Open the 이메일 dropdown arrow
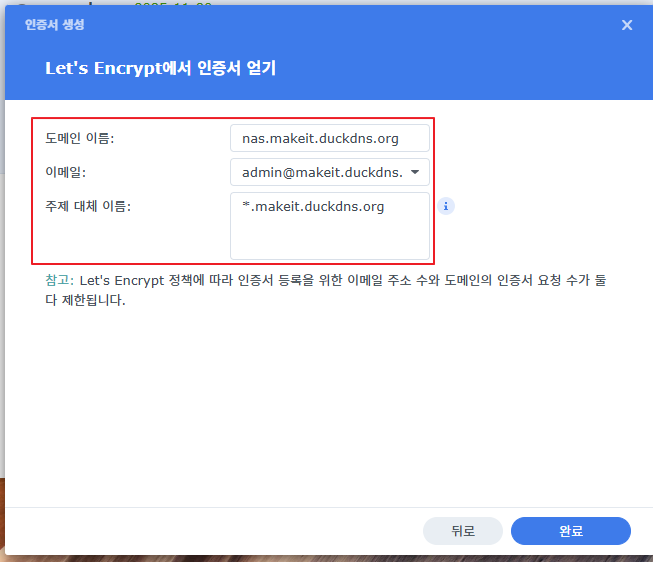This screenshot has height=562, width=653. (415, 172)
